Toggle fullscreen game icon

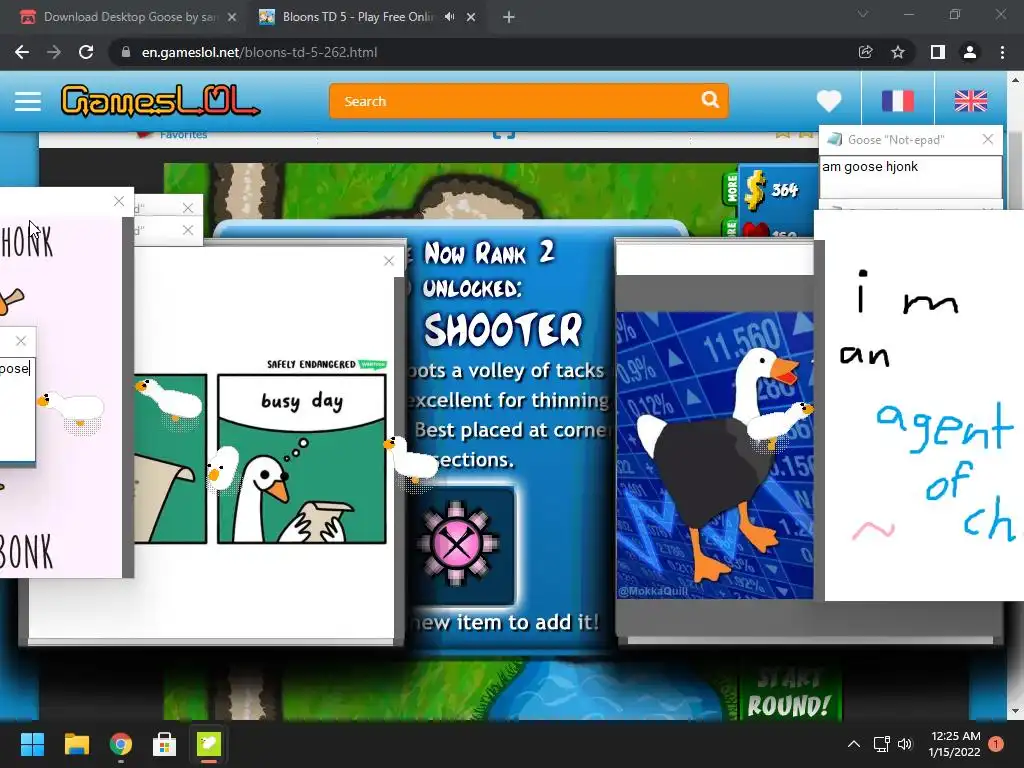pos(504,135)
